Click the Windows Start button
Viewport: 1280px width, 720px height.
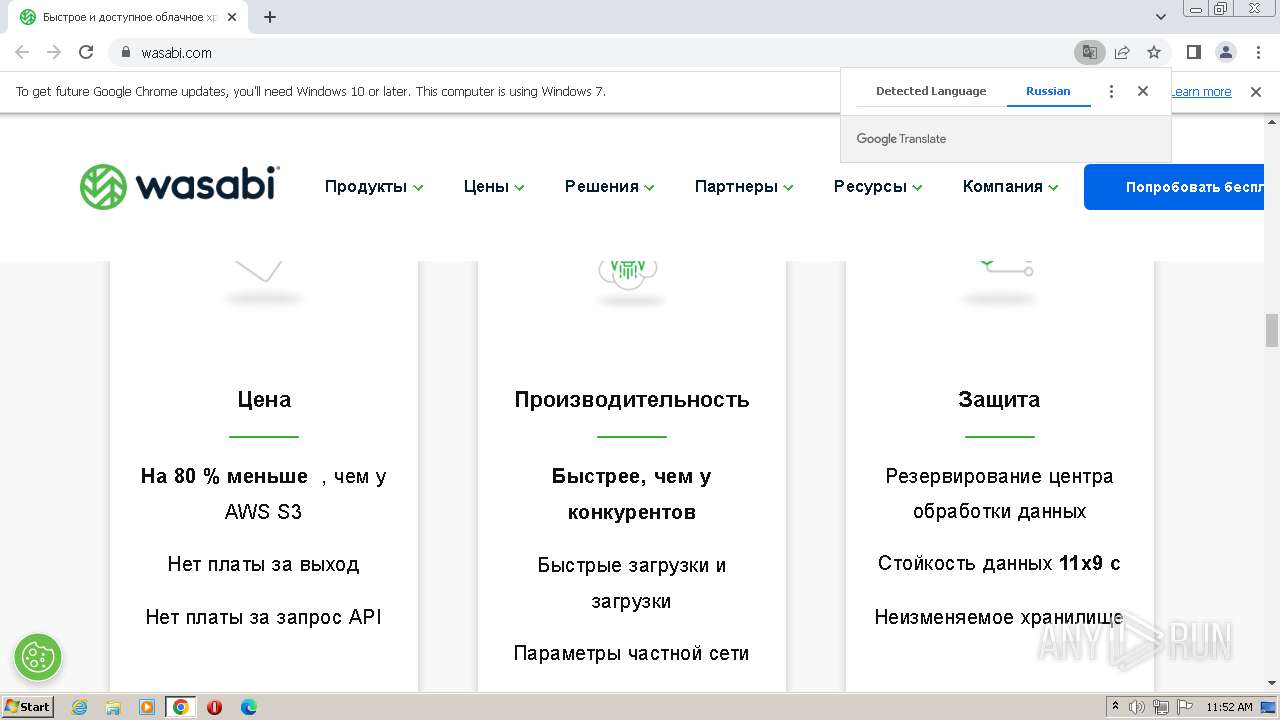tap(27, 707)
